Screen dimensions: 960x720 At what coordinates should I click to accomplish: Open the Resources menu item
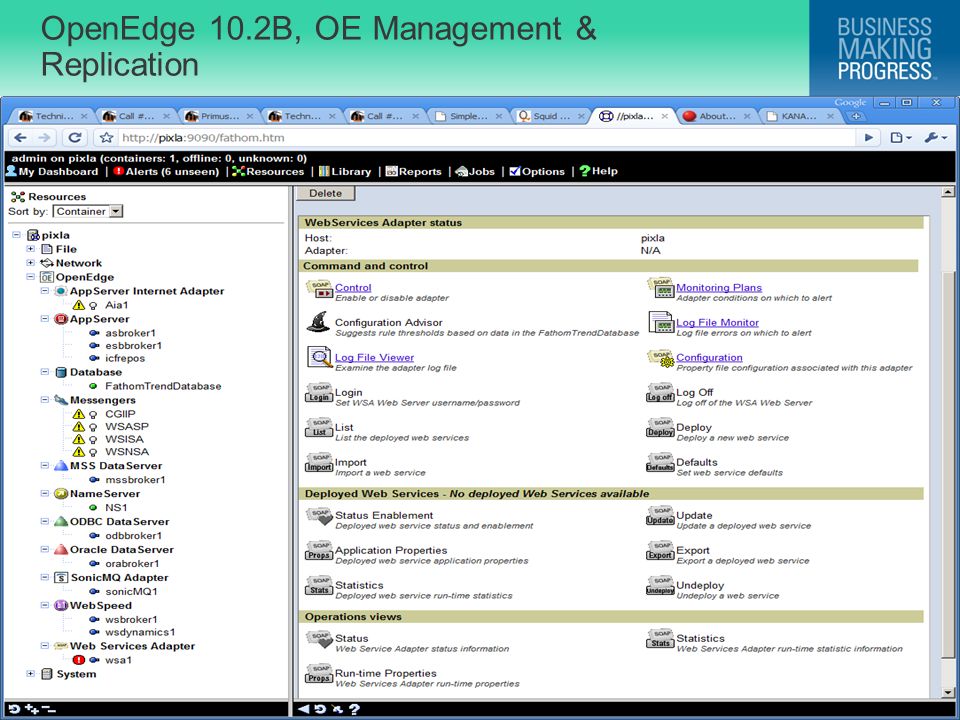click(x=268, y=171)
